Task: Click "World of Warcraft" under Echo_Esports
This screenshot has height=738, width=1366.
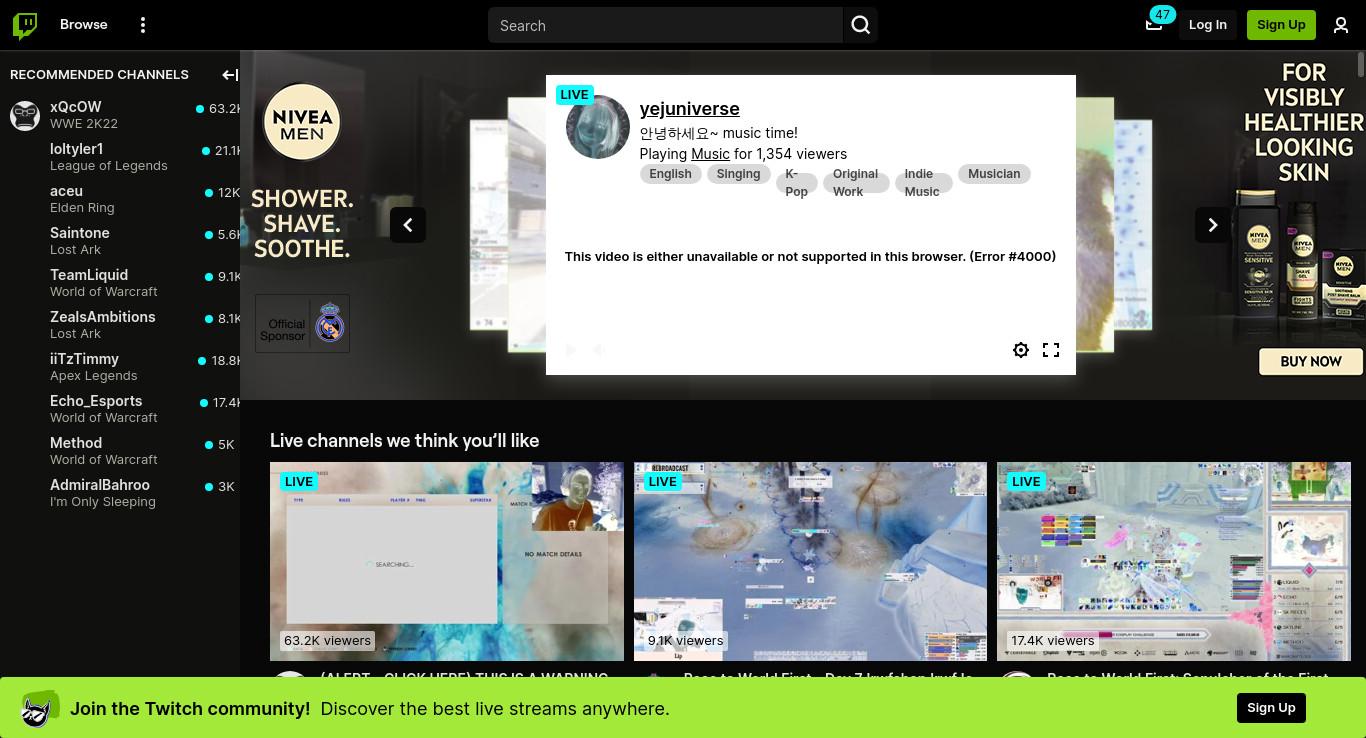Action: pyautogui.click(x=104, y=418)
